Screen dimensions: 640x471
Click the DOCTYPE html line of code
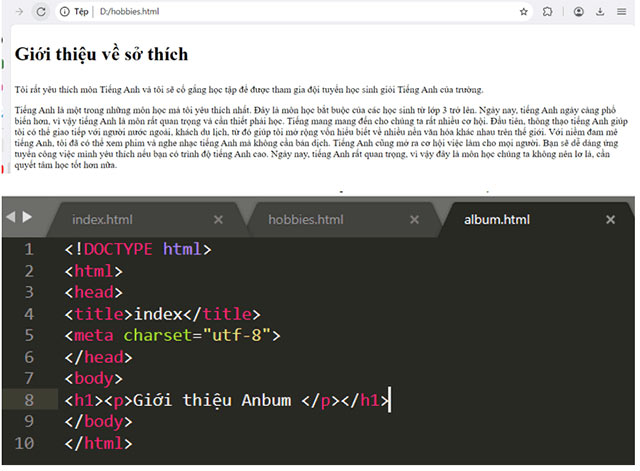pos(138,249)
